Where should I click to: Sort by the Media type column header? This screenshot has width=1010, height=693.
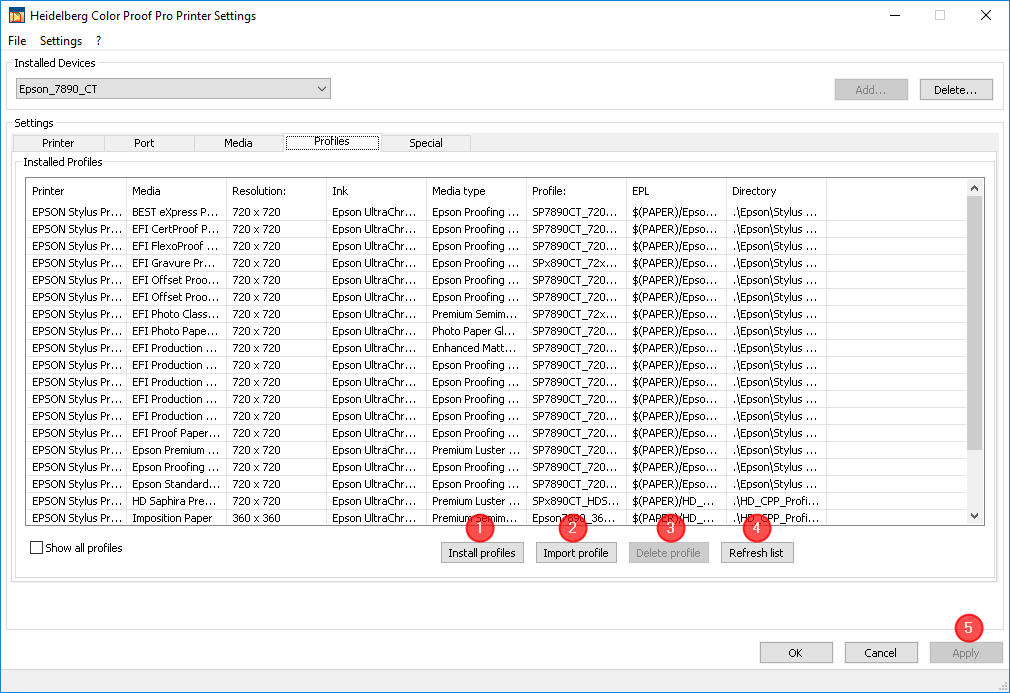pos(476,191)
